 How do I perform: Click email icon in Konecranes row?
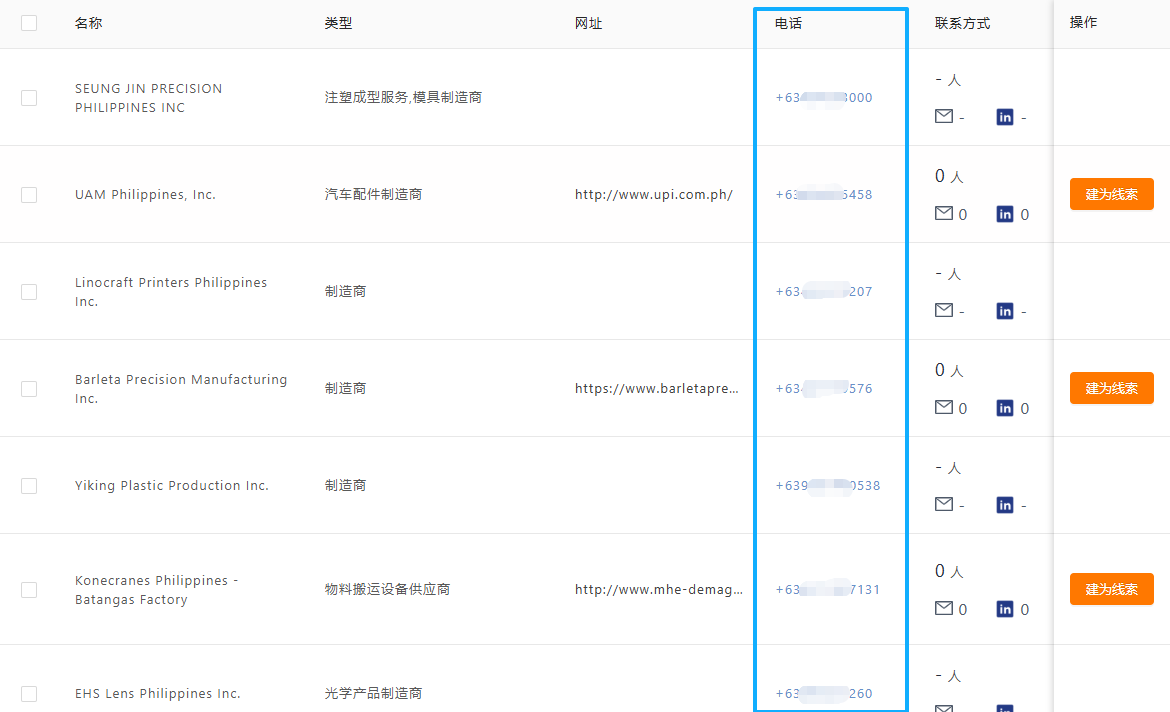pyautogui.click(x=944, y=608)
